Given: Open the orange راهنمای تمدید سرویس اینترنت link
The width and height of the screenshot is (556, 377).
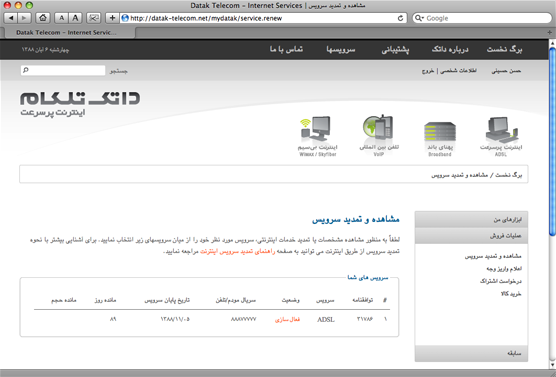Looking at the screenshot, I should [237, 251].
